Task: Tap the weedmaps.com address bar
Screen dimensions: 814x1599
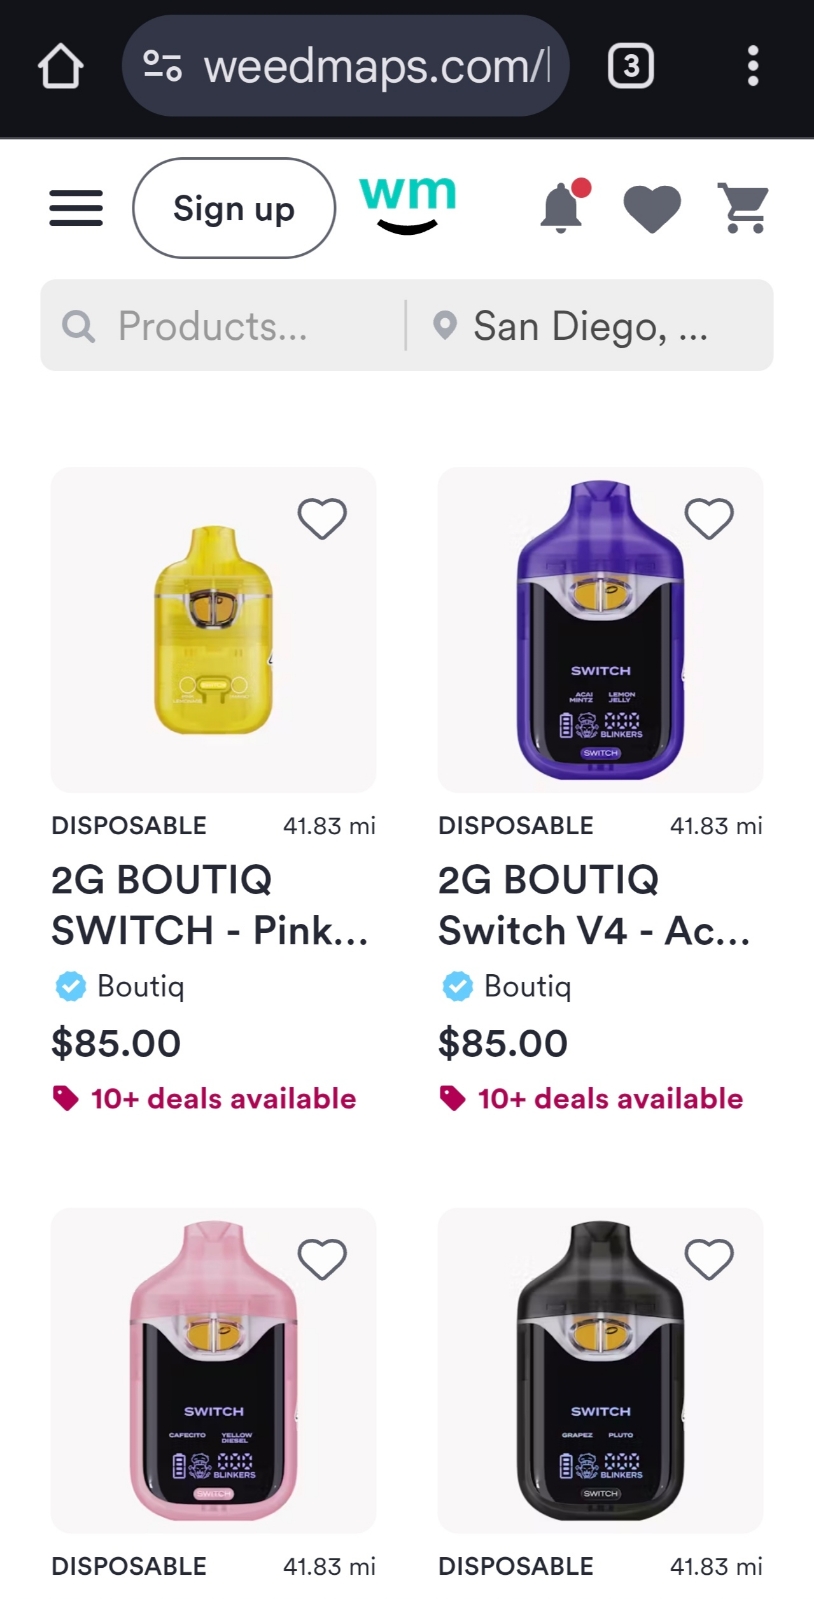Action: [376, 67]
